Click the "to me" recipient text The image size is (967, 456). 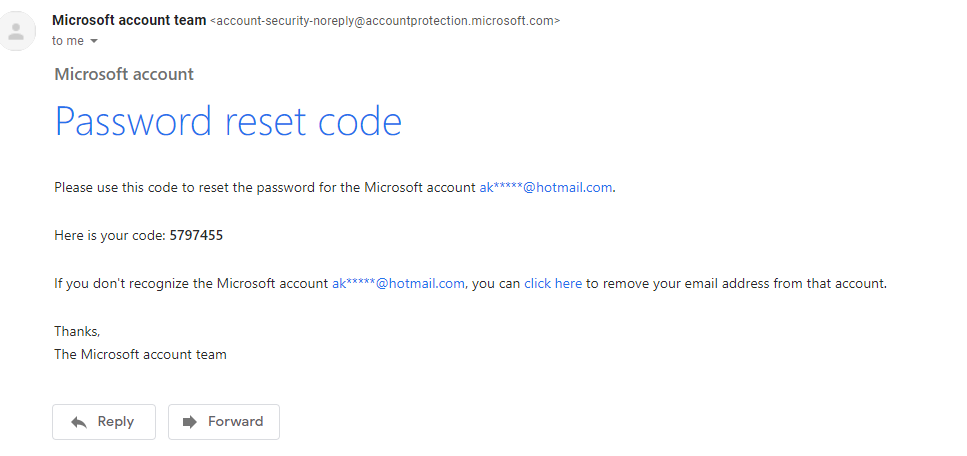67,41
